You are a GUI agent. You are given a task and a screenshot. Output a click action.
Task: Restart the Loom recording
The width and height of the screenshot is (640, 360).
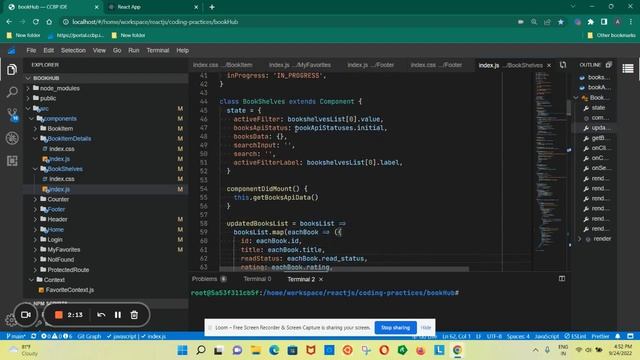click(101, 315)
